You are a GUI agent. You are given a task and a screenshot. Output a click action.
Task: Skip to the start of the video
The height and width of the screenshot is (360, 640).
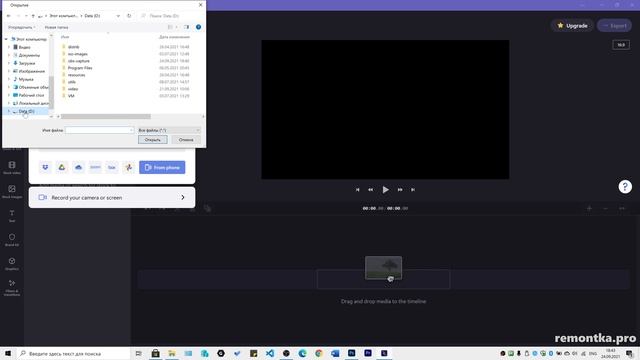click(x=358, y=190)
